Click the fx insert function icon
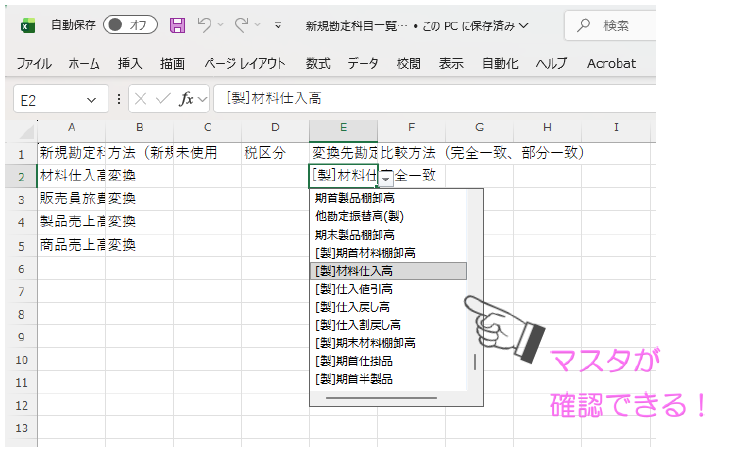Screen dimensions: 737x454 point(187,98)
